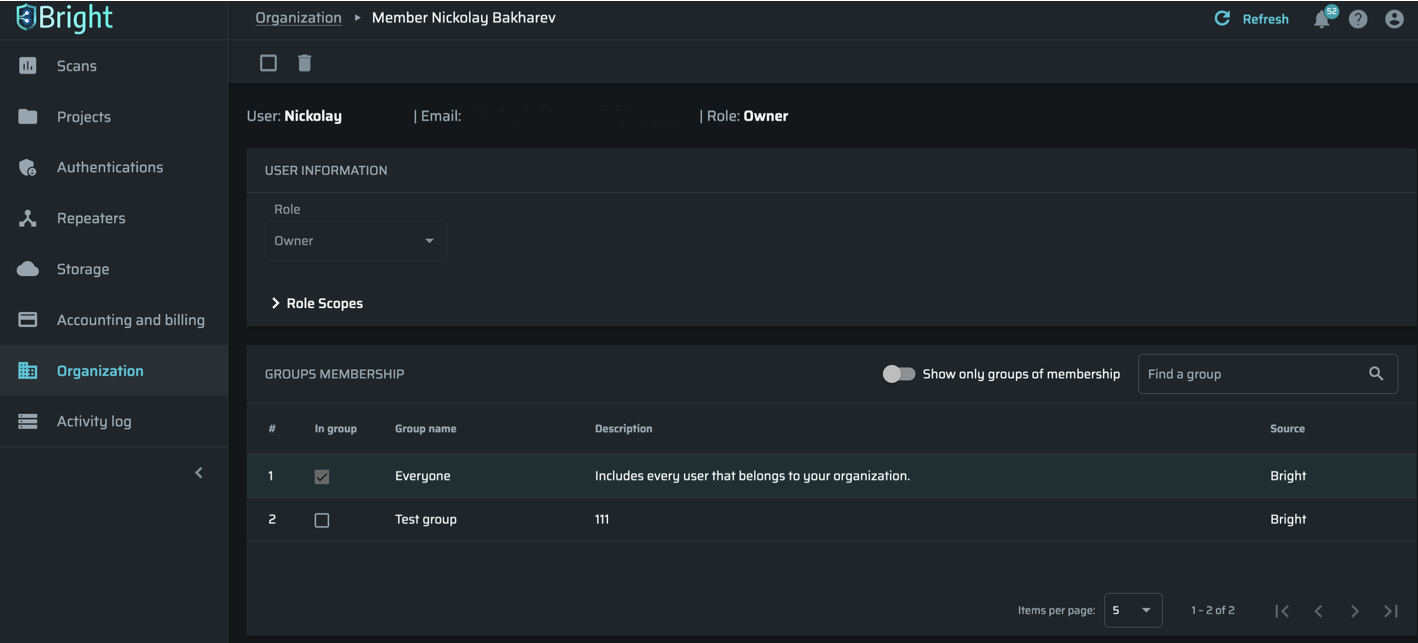The height and width of the screenshot is (643, 1418).
Task: Click the search magnifier in group finder
Action: 1376,374
